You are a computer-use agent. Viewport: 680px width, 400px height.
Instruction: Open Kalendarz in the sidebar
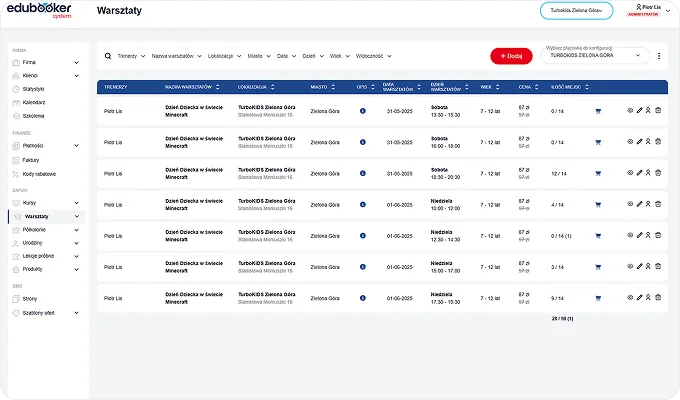pyautogui.click(x=35, y=102)
